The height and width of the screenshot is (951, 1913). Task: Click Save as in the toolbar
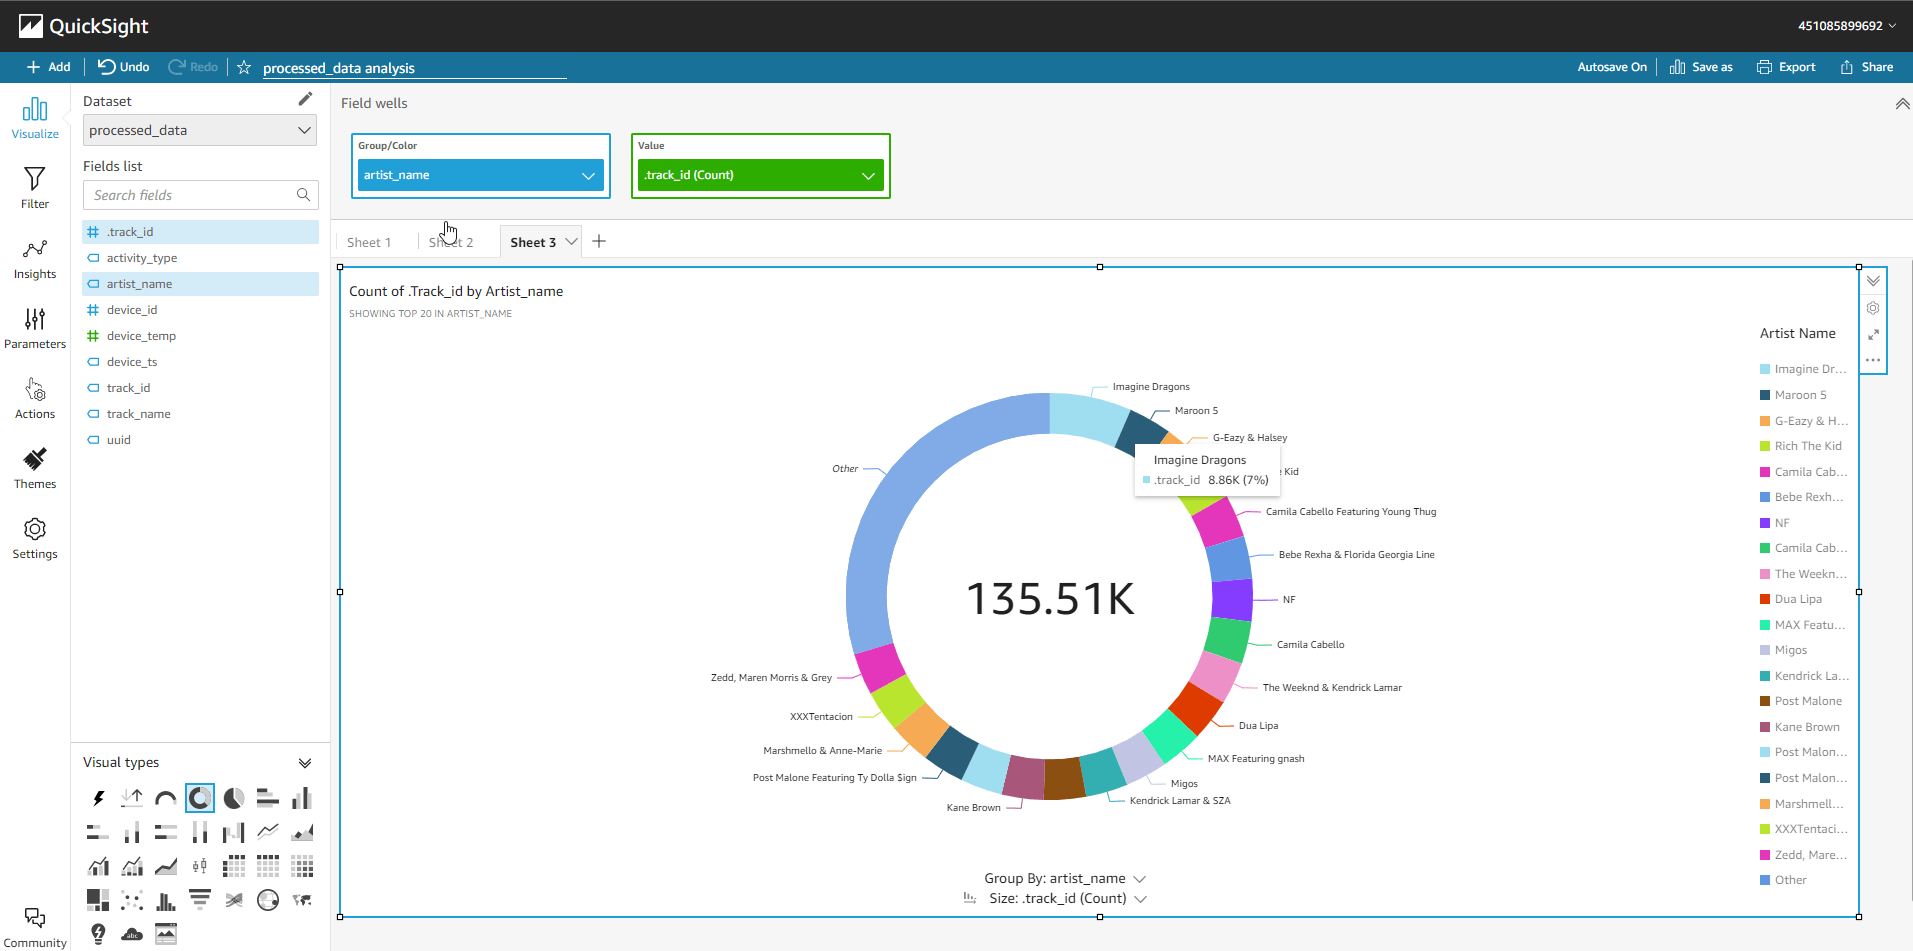(1701, 67)
